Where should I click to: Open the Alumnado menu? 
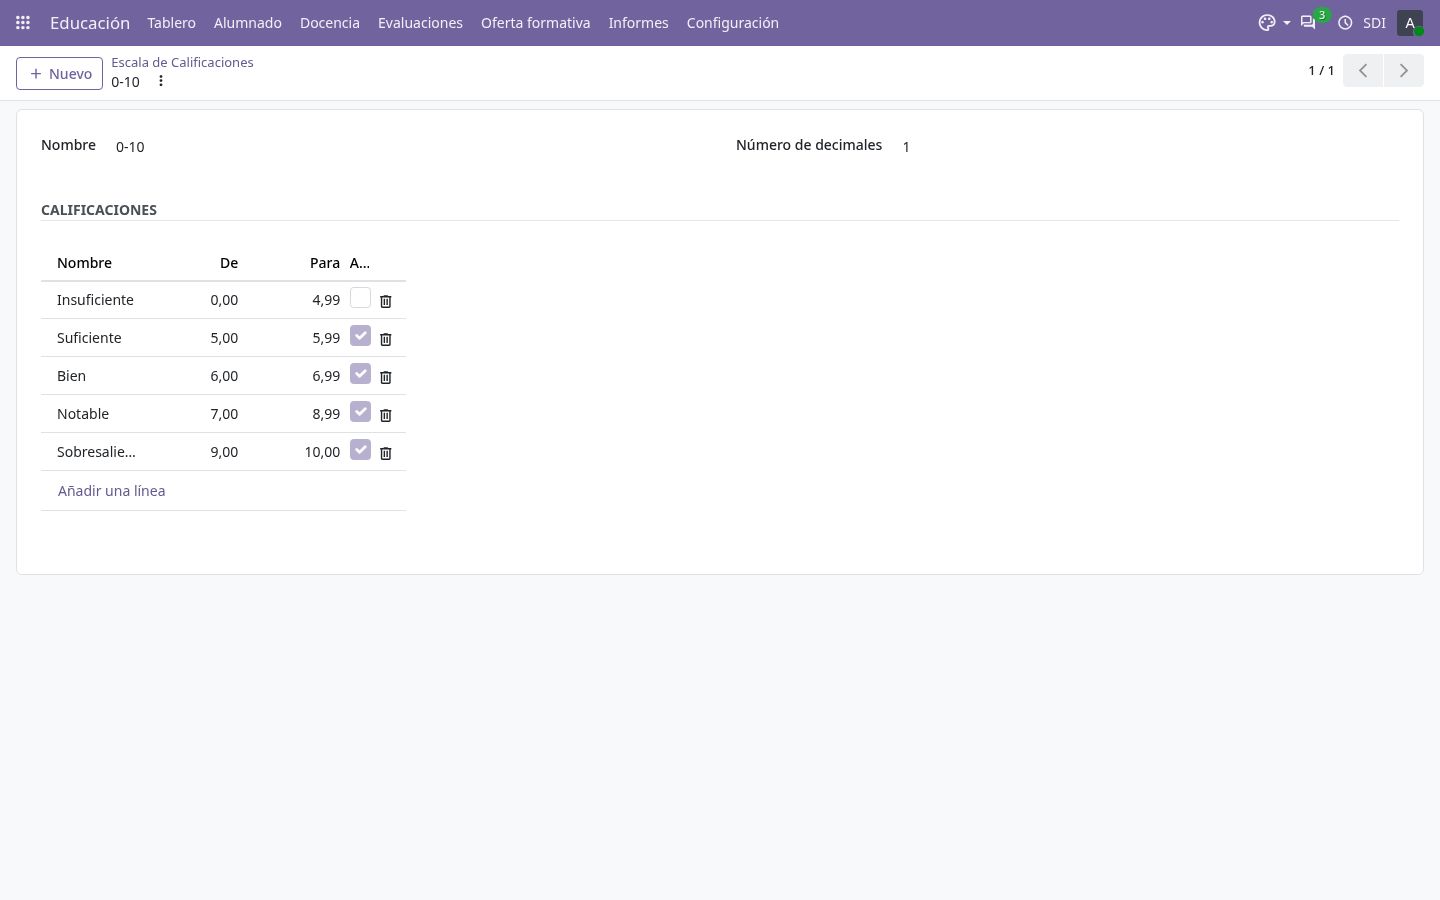point(248,22)
